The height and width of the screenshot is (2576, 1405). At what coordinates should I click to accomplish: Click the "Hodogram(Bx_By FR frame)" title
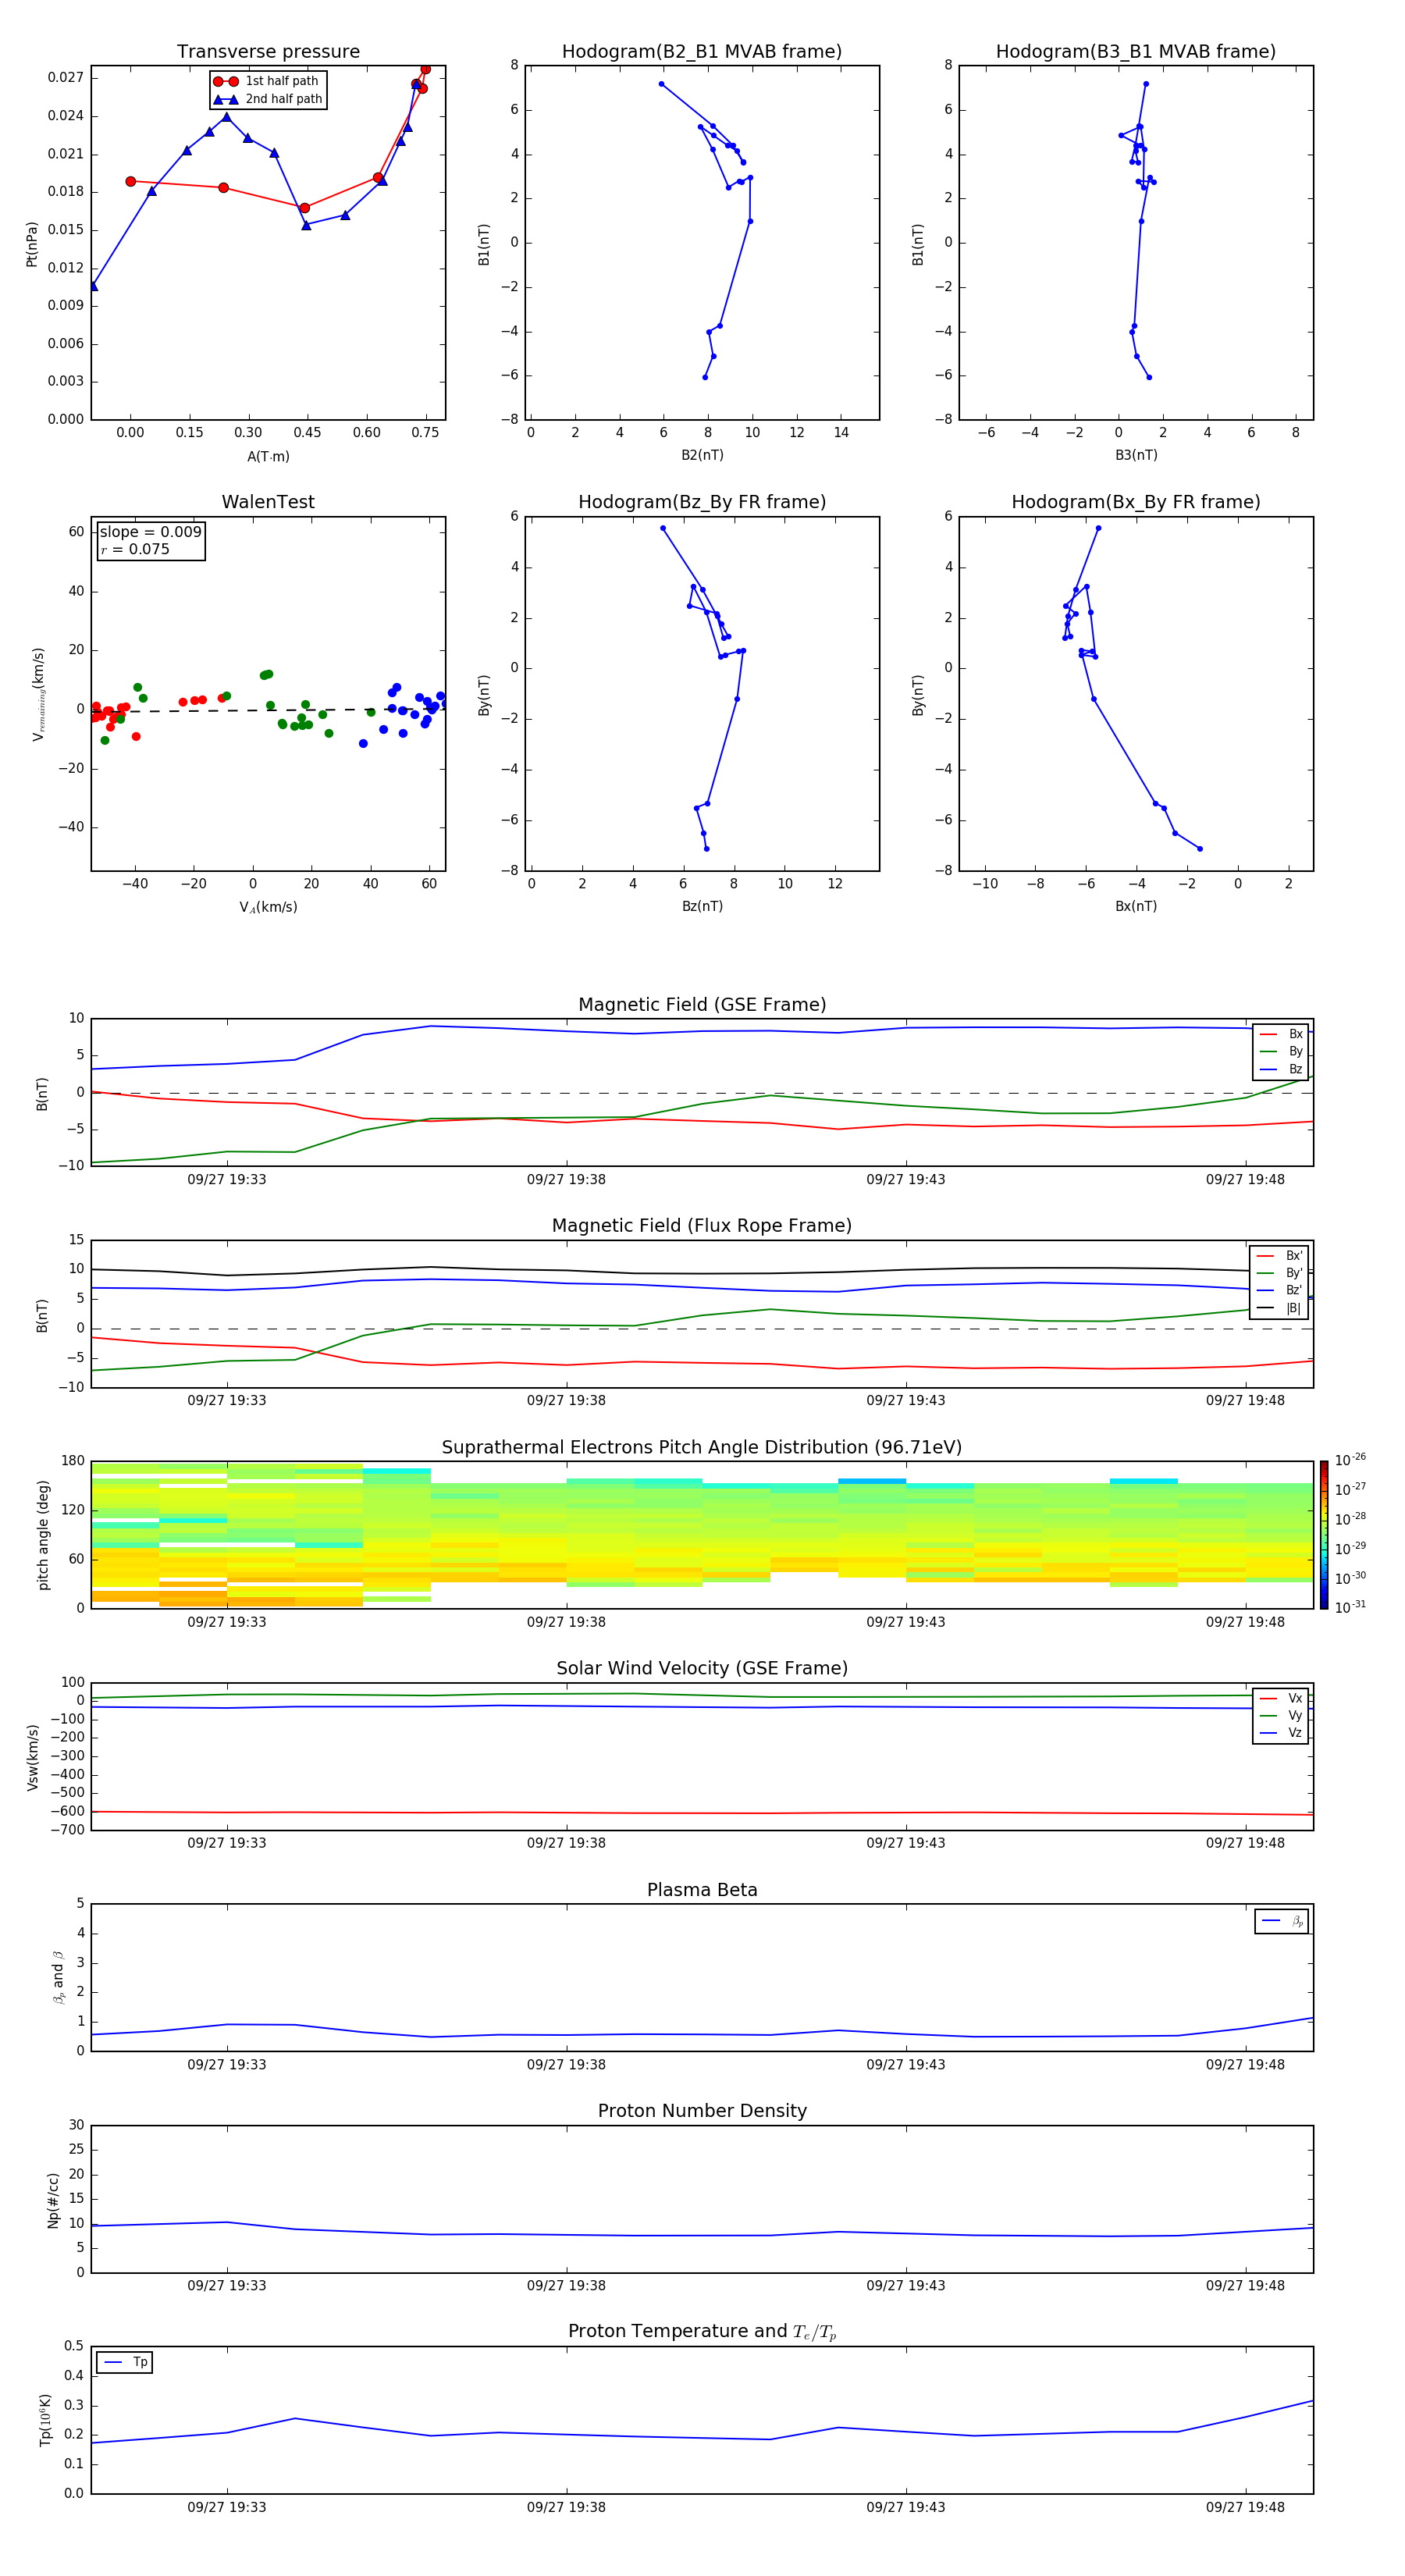tap(1136, 502)
